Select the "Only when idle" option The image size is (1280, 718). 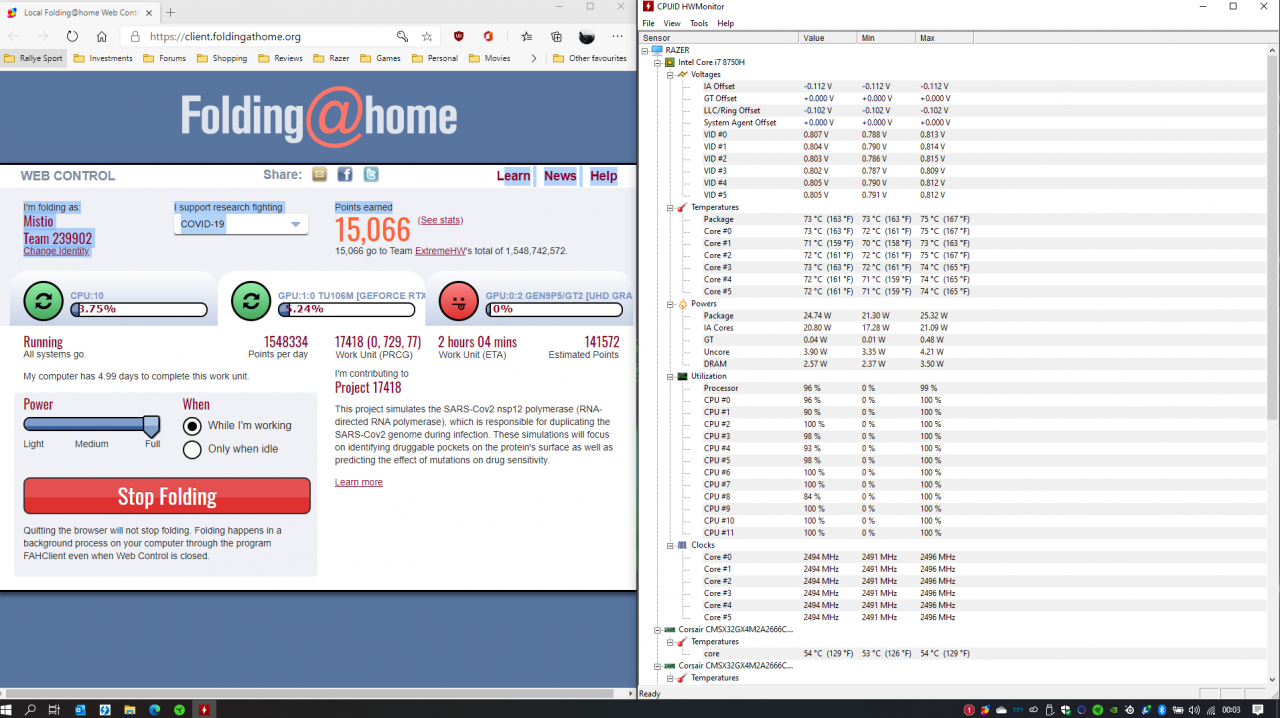tap(192, 450)
